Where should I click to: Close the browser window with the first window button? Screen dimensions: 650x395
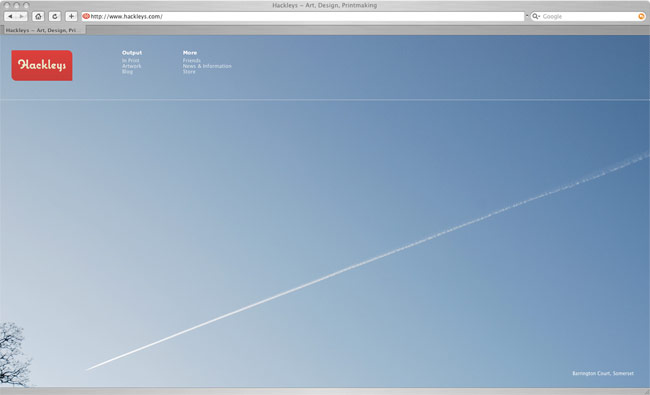pyautogui.click(x=7, y=5)
